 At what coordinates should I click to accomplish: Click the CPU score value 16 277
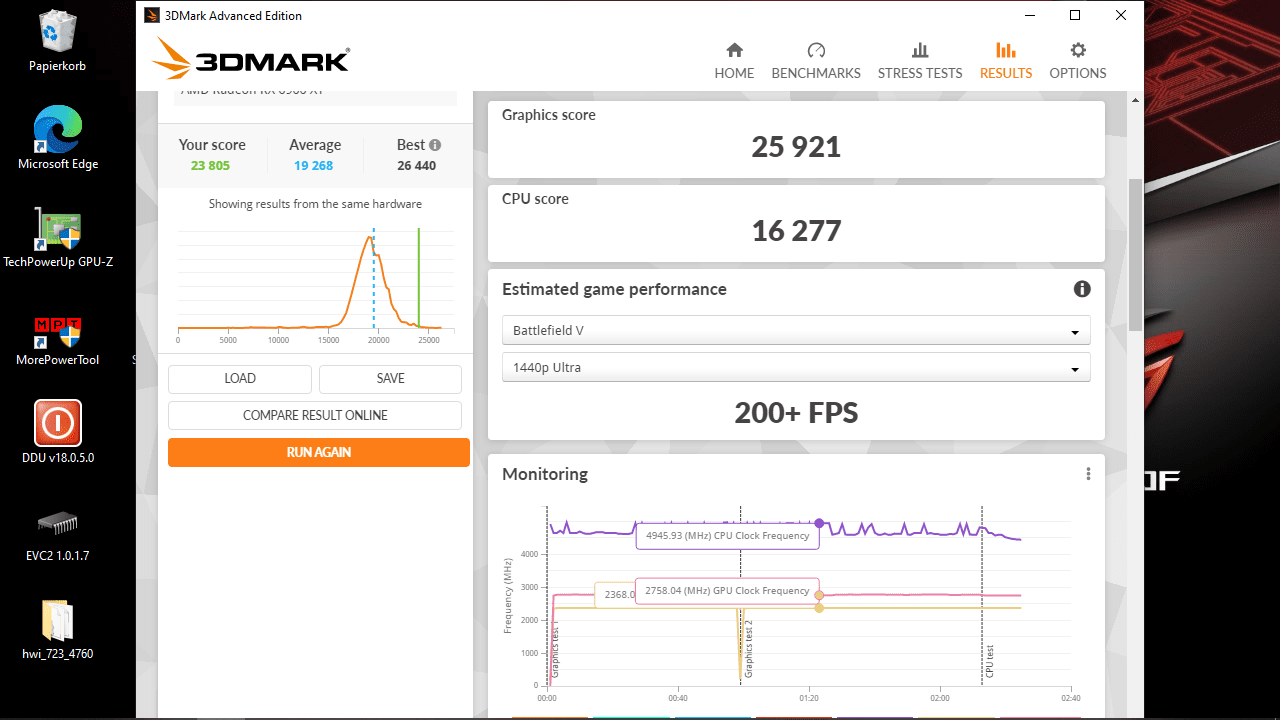tap(796, 231)
